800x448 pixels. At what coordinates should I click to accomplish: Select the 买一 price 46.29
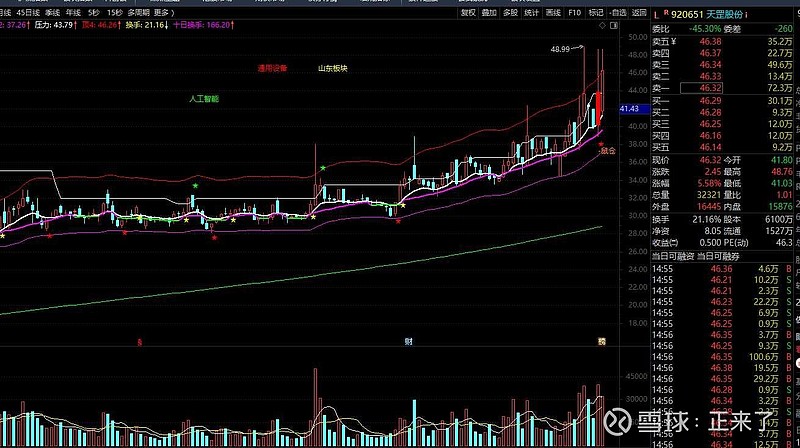pyautogui.click(x=710, y=101)
